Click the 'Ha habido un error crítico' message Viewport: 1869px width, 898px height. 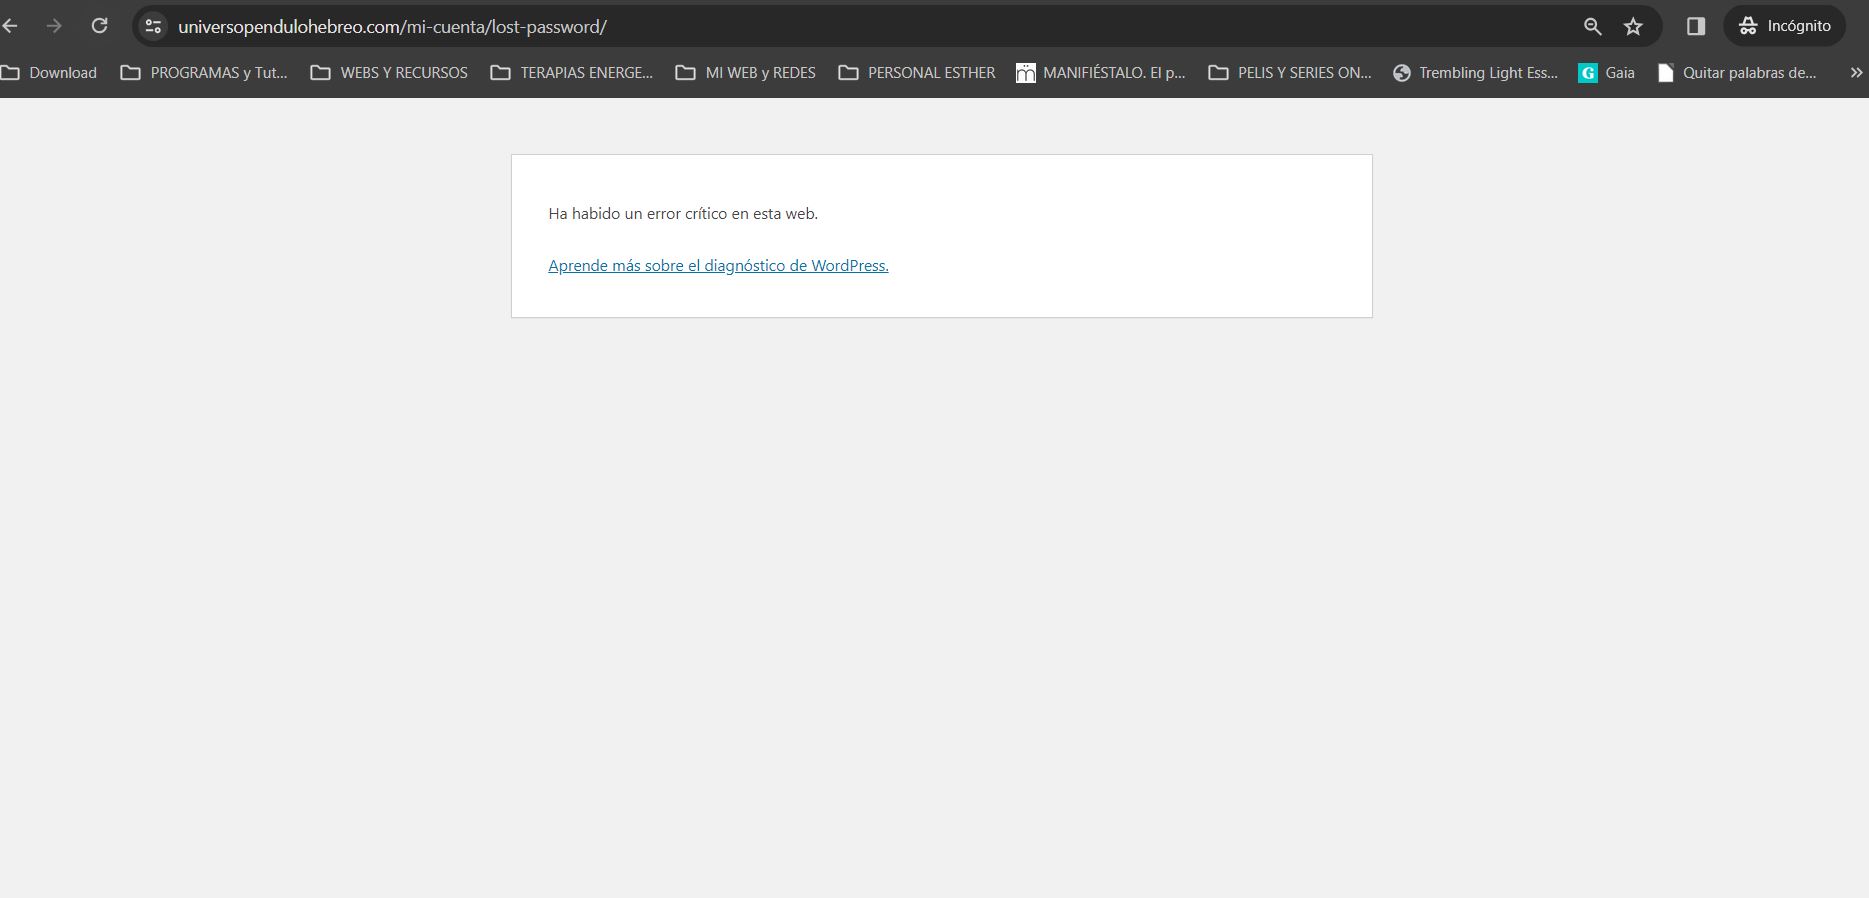[683, 214]
